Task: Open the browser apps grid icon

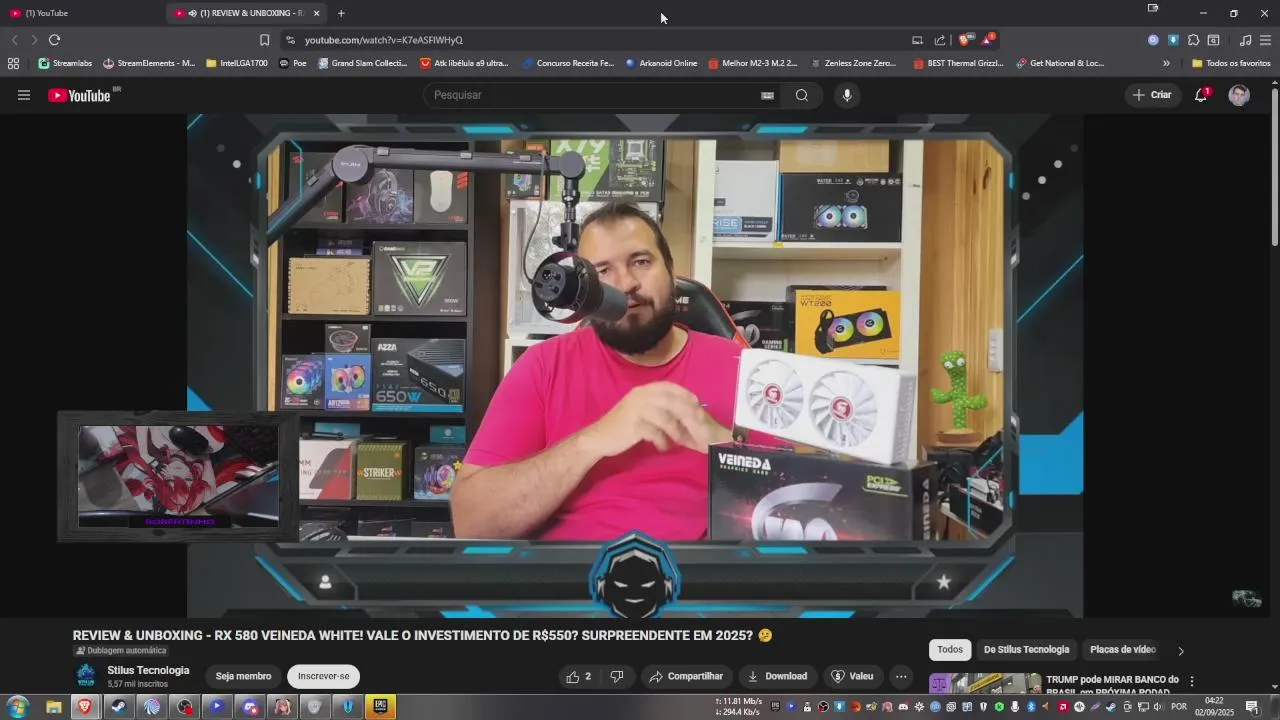Action: (x=13, y=63)
